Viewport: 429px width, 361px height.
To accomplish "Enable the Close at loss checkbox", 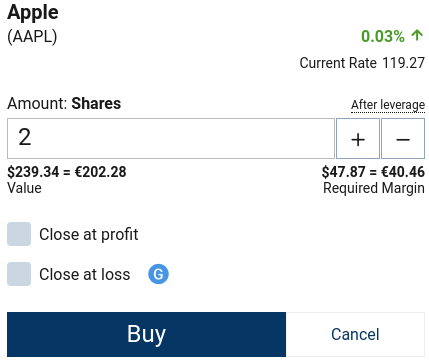I will pos(19,274).
